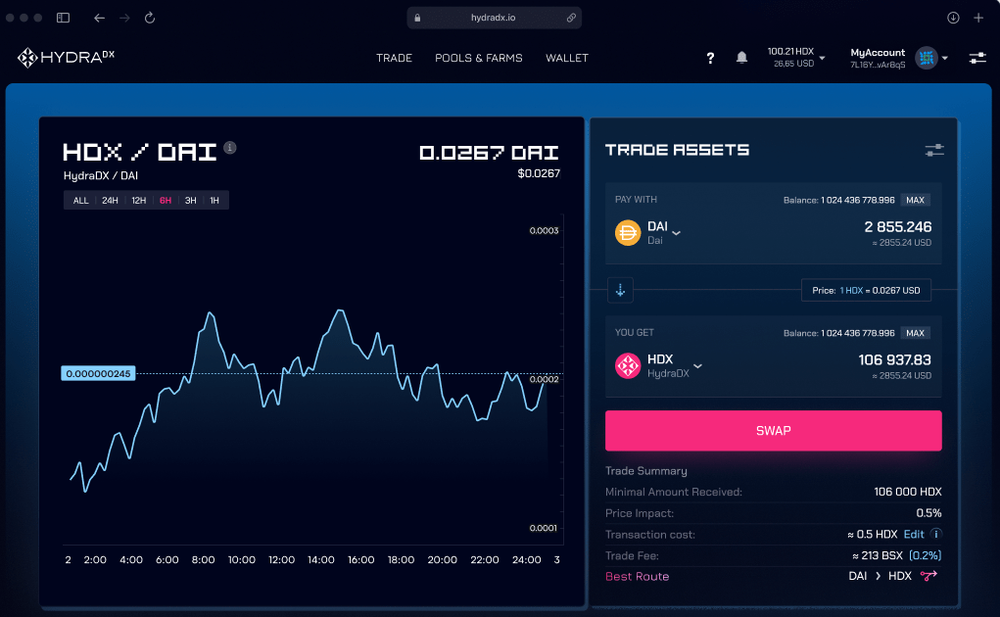Open the help question mark icon
This screenshot has height=617, width=1000.
(710, 58)
